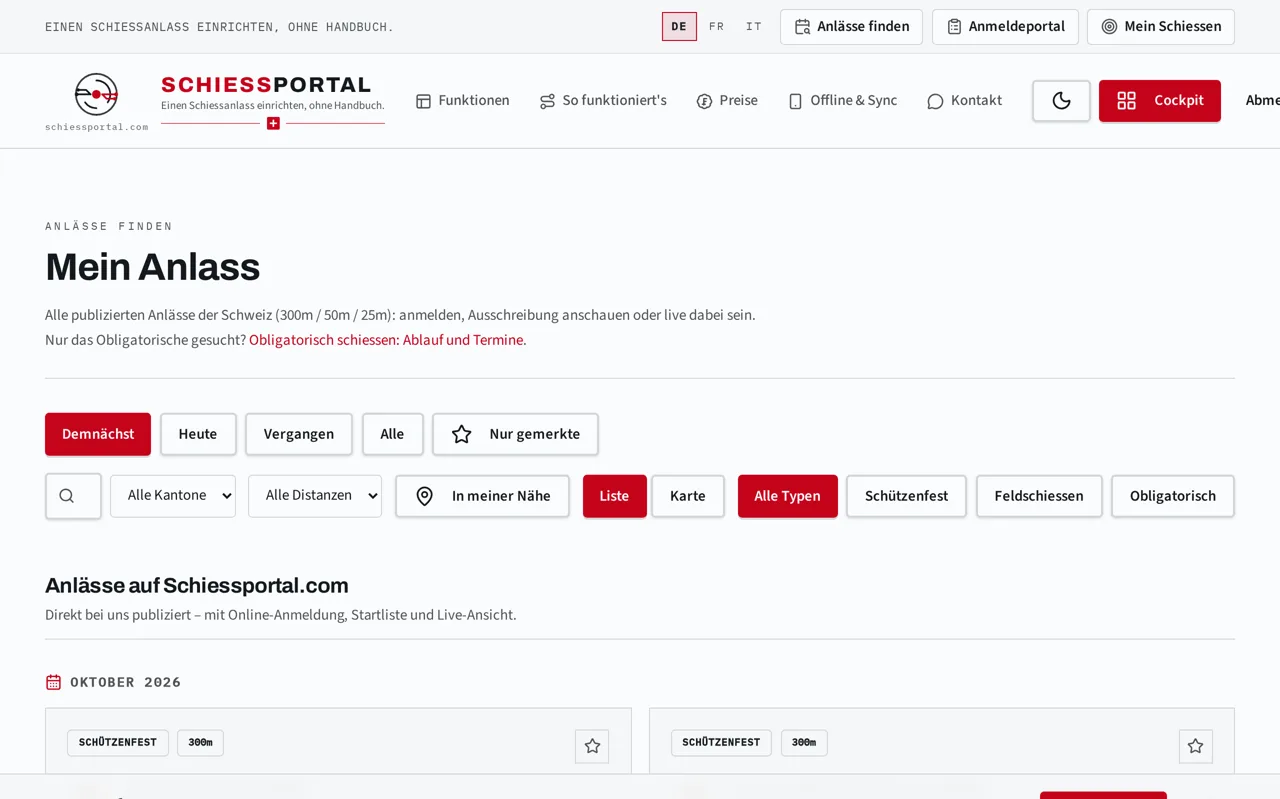The image size is (1280, 799).
Task: Toggle dark mode with the moon icon
Action: coord(1061,101)
